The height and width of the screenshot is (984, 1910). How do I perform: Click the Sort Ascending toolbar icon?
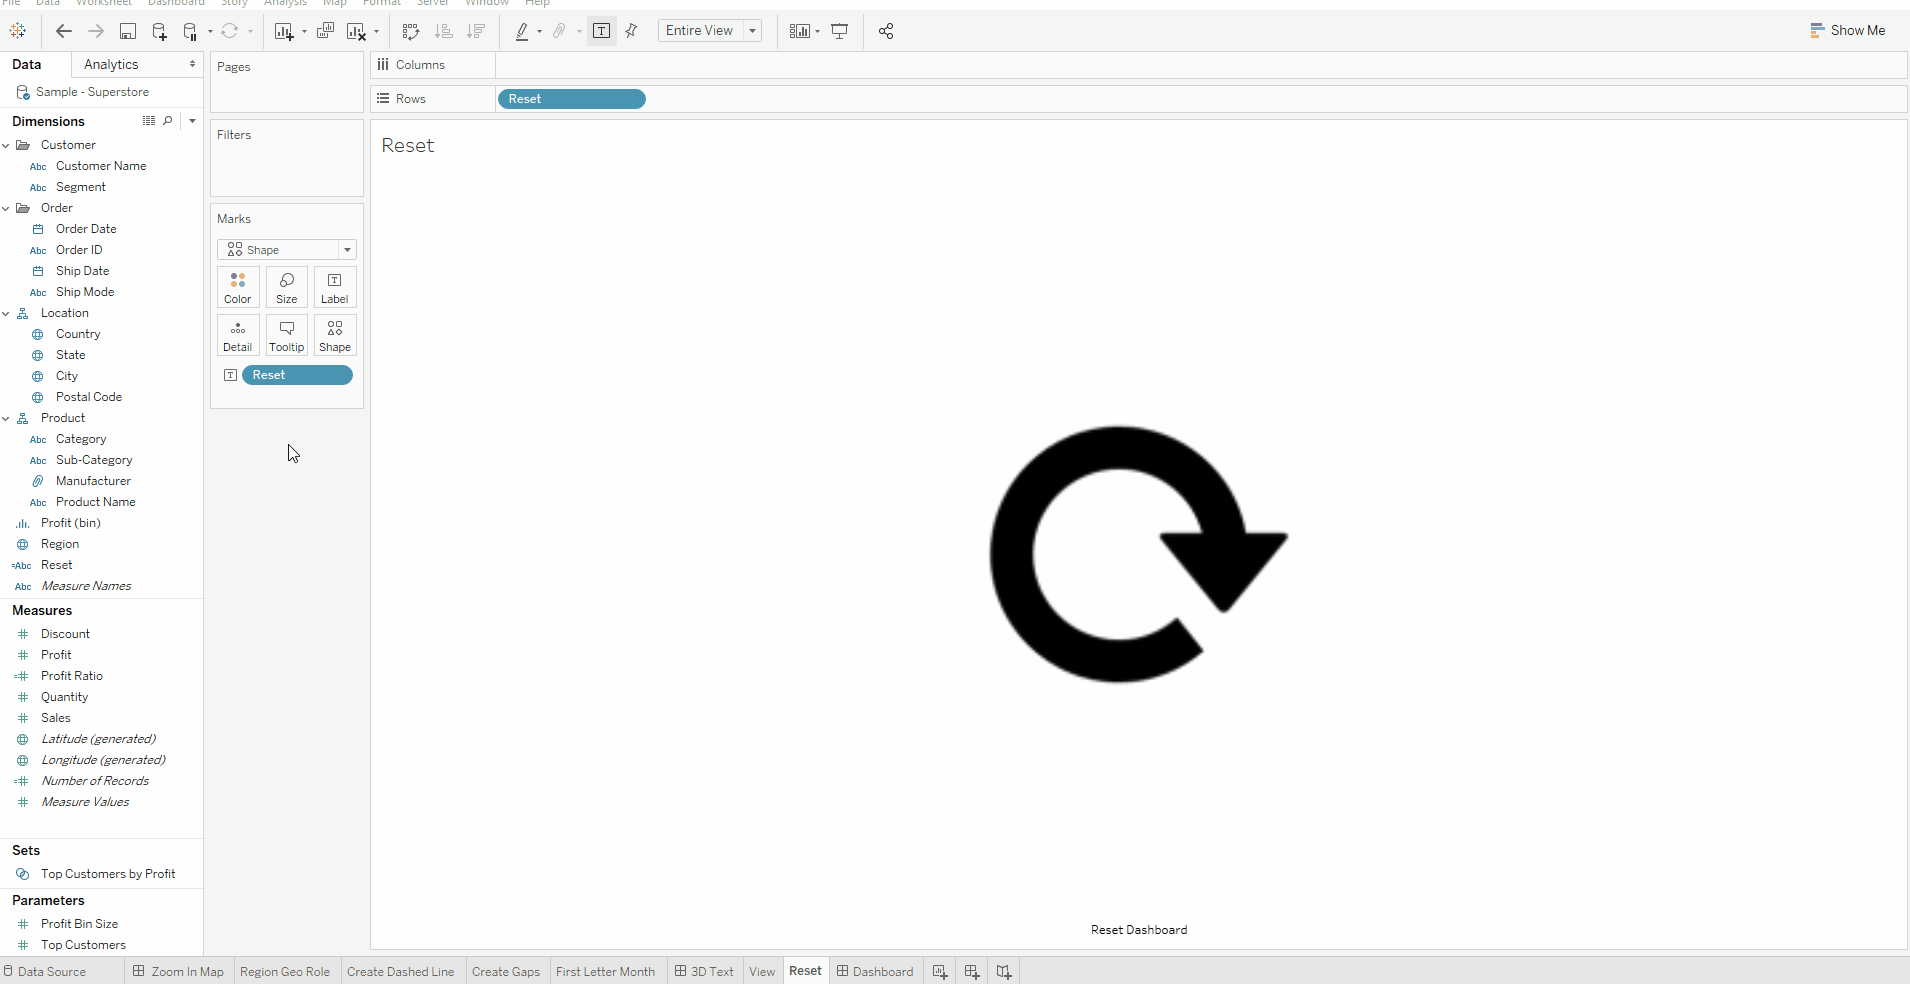pyautogui.click(x=443, y=31)
